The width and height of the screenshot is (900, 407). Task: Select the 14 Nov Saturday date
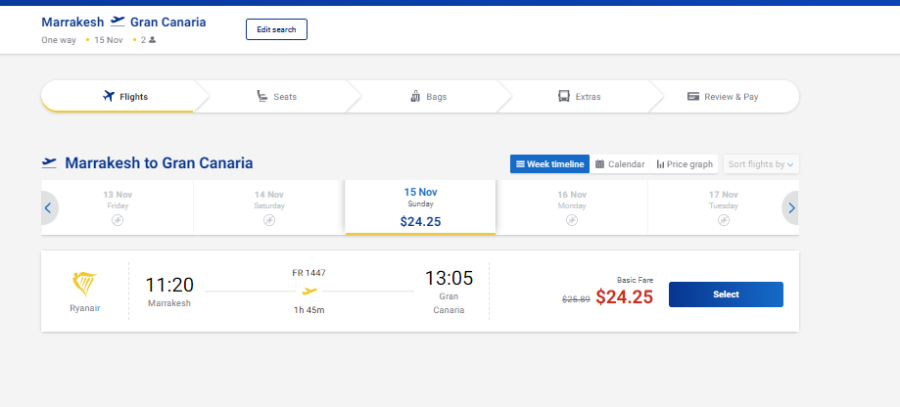point(269,207)
